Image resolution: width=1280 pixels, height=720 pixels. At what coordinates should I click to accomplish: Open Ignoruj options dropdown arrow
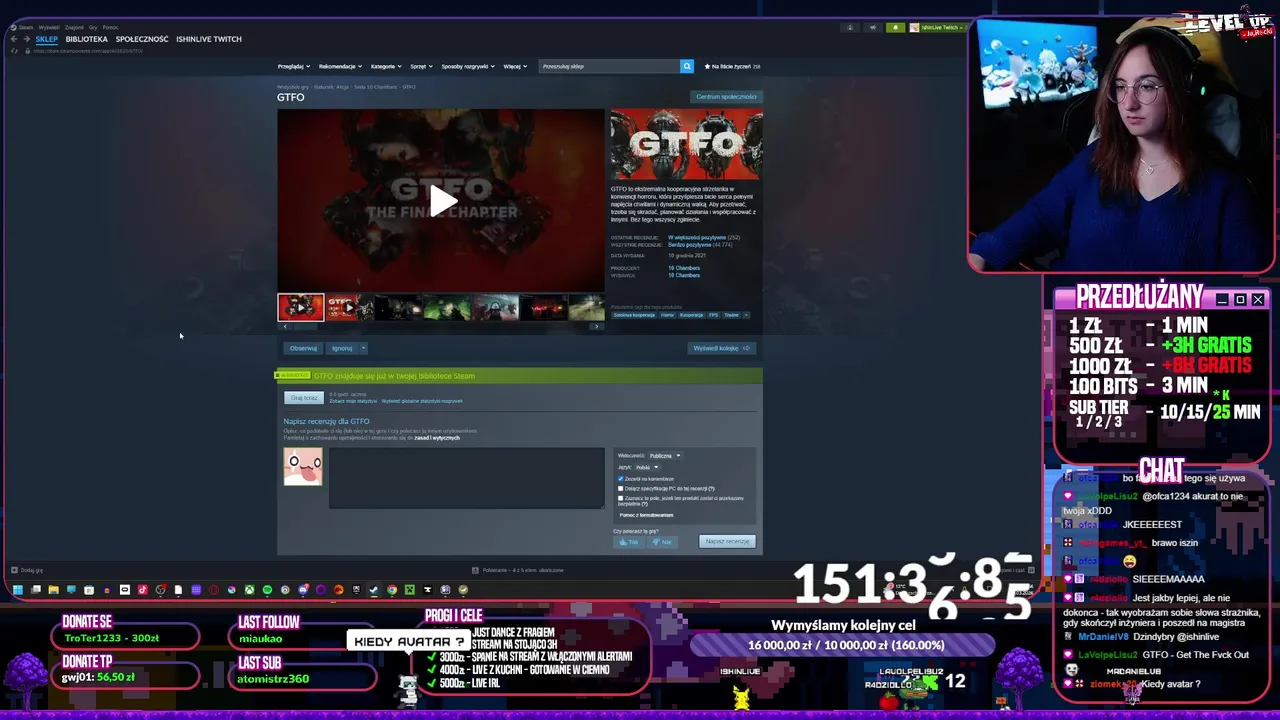[x=363, y=348]
